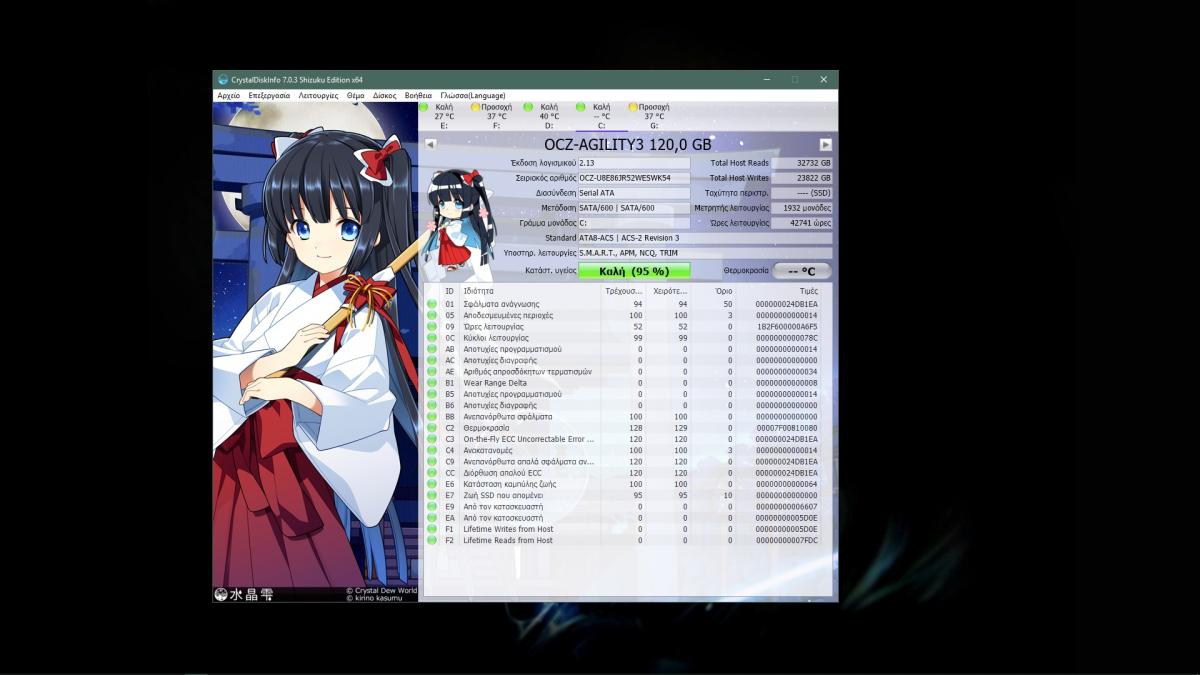Select the Κατάσταση καμπύλης ζωής row

pyautogui.click(x=627, y=484)
